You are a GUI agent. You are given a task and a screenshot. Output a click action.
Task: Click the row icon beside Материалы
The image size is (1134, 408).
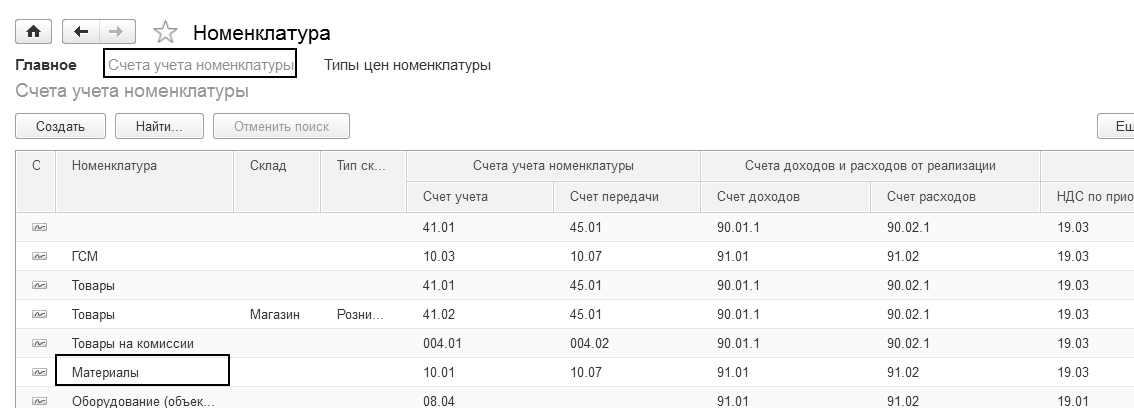tap(39, 372)
